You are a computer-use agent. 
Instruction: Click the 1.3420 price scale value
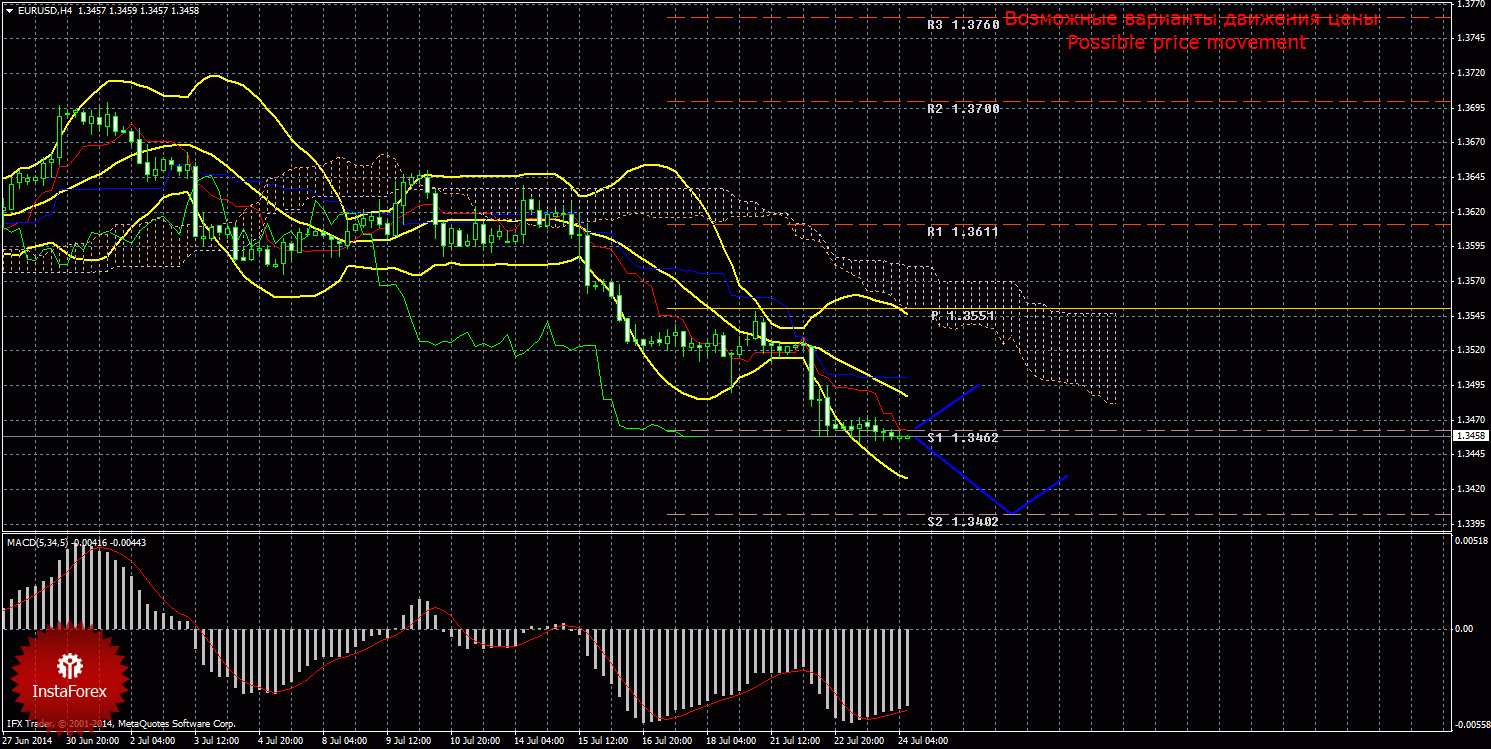coord(1470,489)
